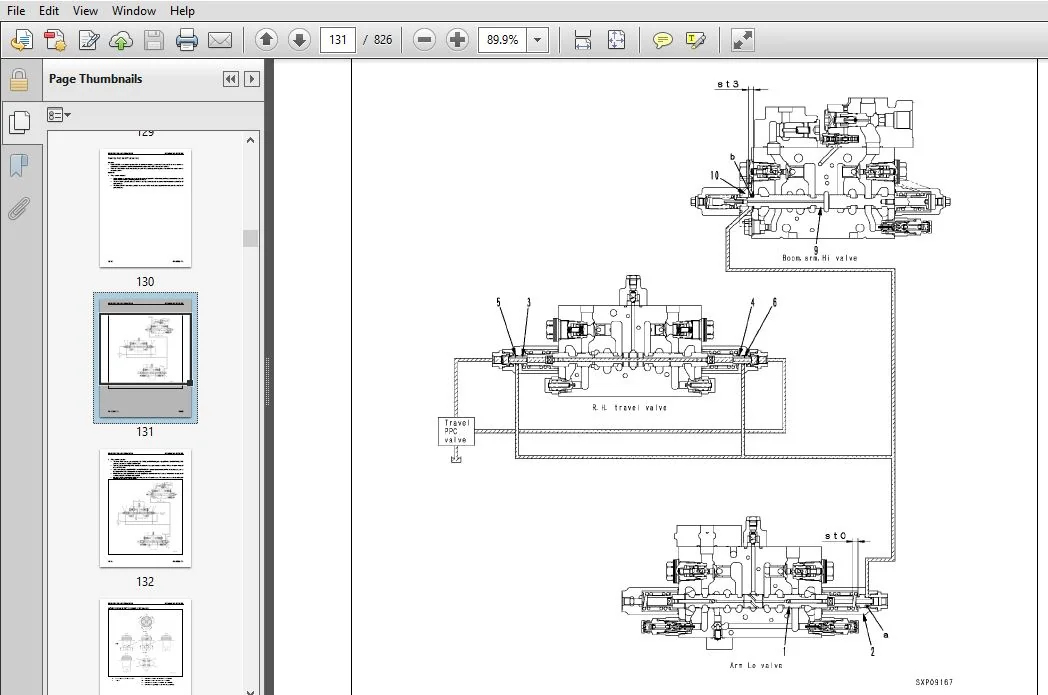This screenshot has height=695, width=1048.
Task: Toggle read mode full screen icon
Action: point(743,40)
